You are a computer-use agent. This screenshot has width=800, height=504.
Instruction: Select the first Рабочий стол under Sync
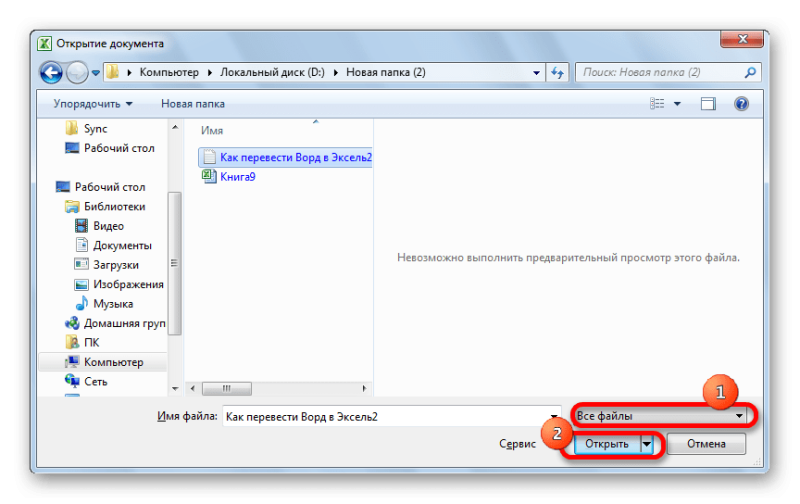click(109, 148)
